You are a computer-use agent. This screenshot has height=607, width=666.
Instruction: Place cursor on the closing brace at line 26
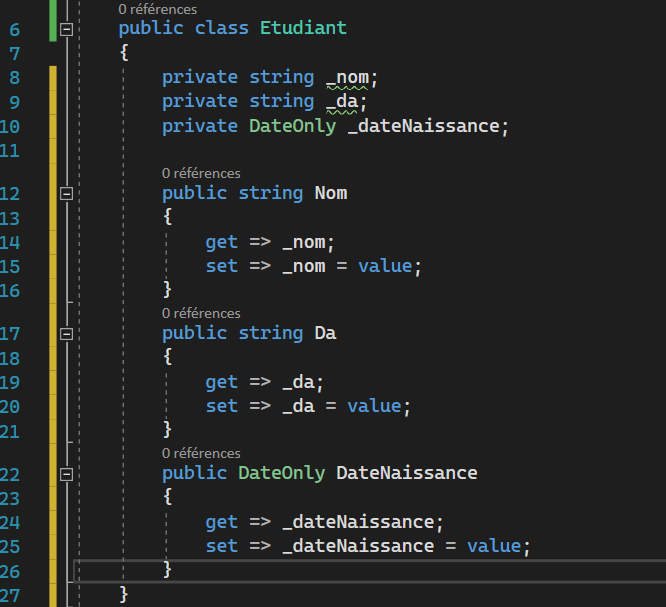[167, 569]
